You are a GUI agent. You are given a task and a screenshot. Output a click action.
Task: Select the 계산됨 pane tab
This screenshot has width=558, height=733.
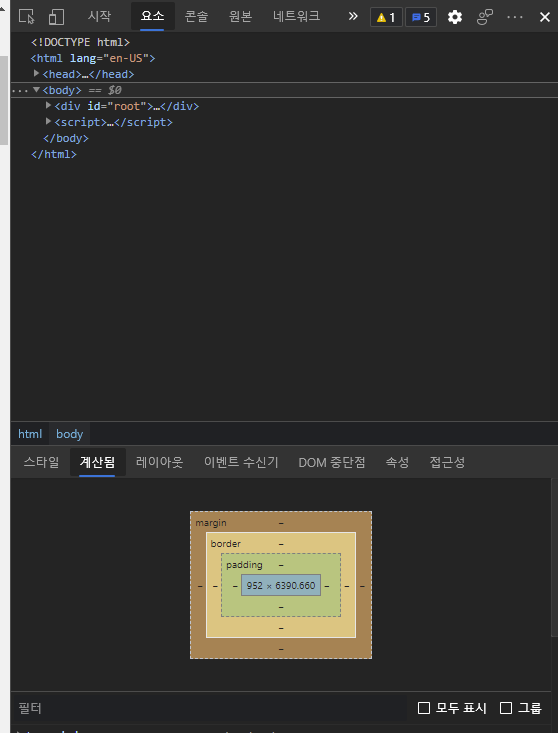97,462
